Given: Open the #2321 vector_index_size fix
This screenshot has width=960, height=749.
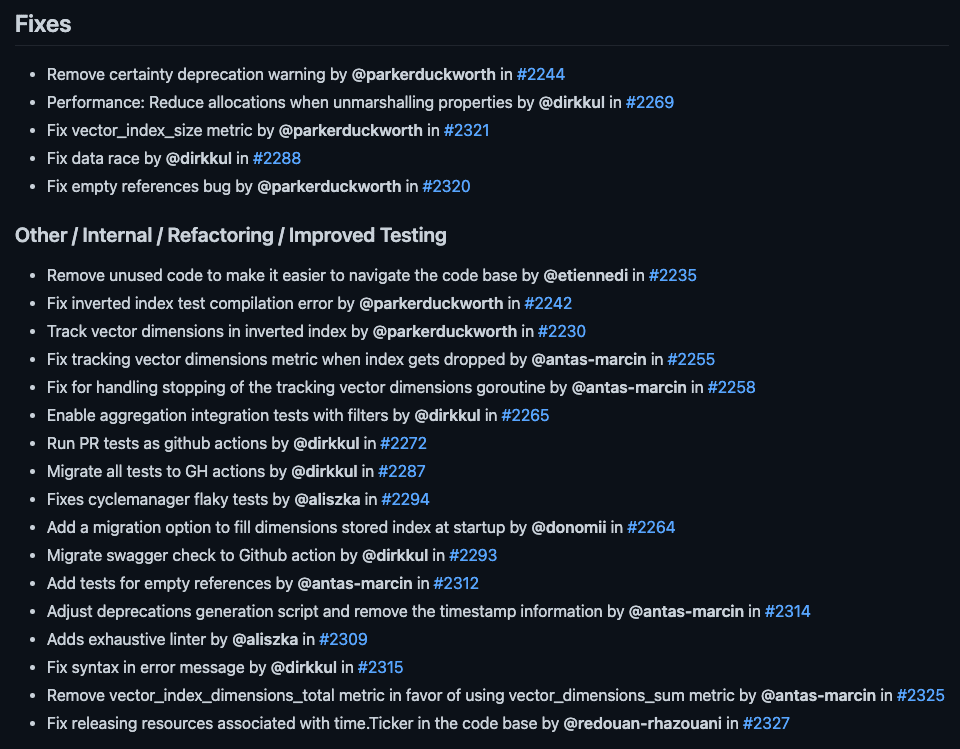Looking at the screenshot, I should click(x=467, y=130).
